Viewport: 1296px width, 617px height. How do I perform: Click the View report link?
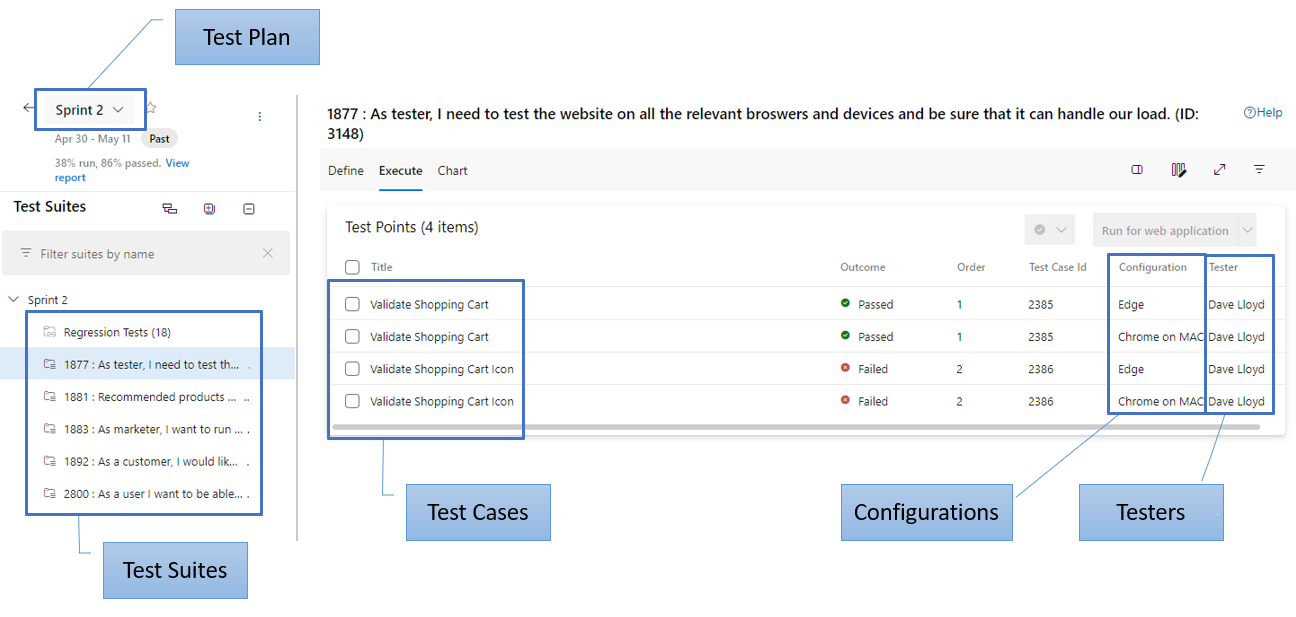tap(176, 162)
